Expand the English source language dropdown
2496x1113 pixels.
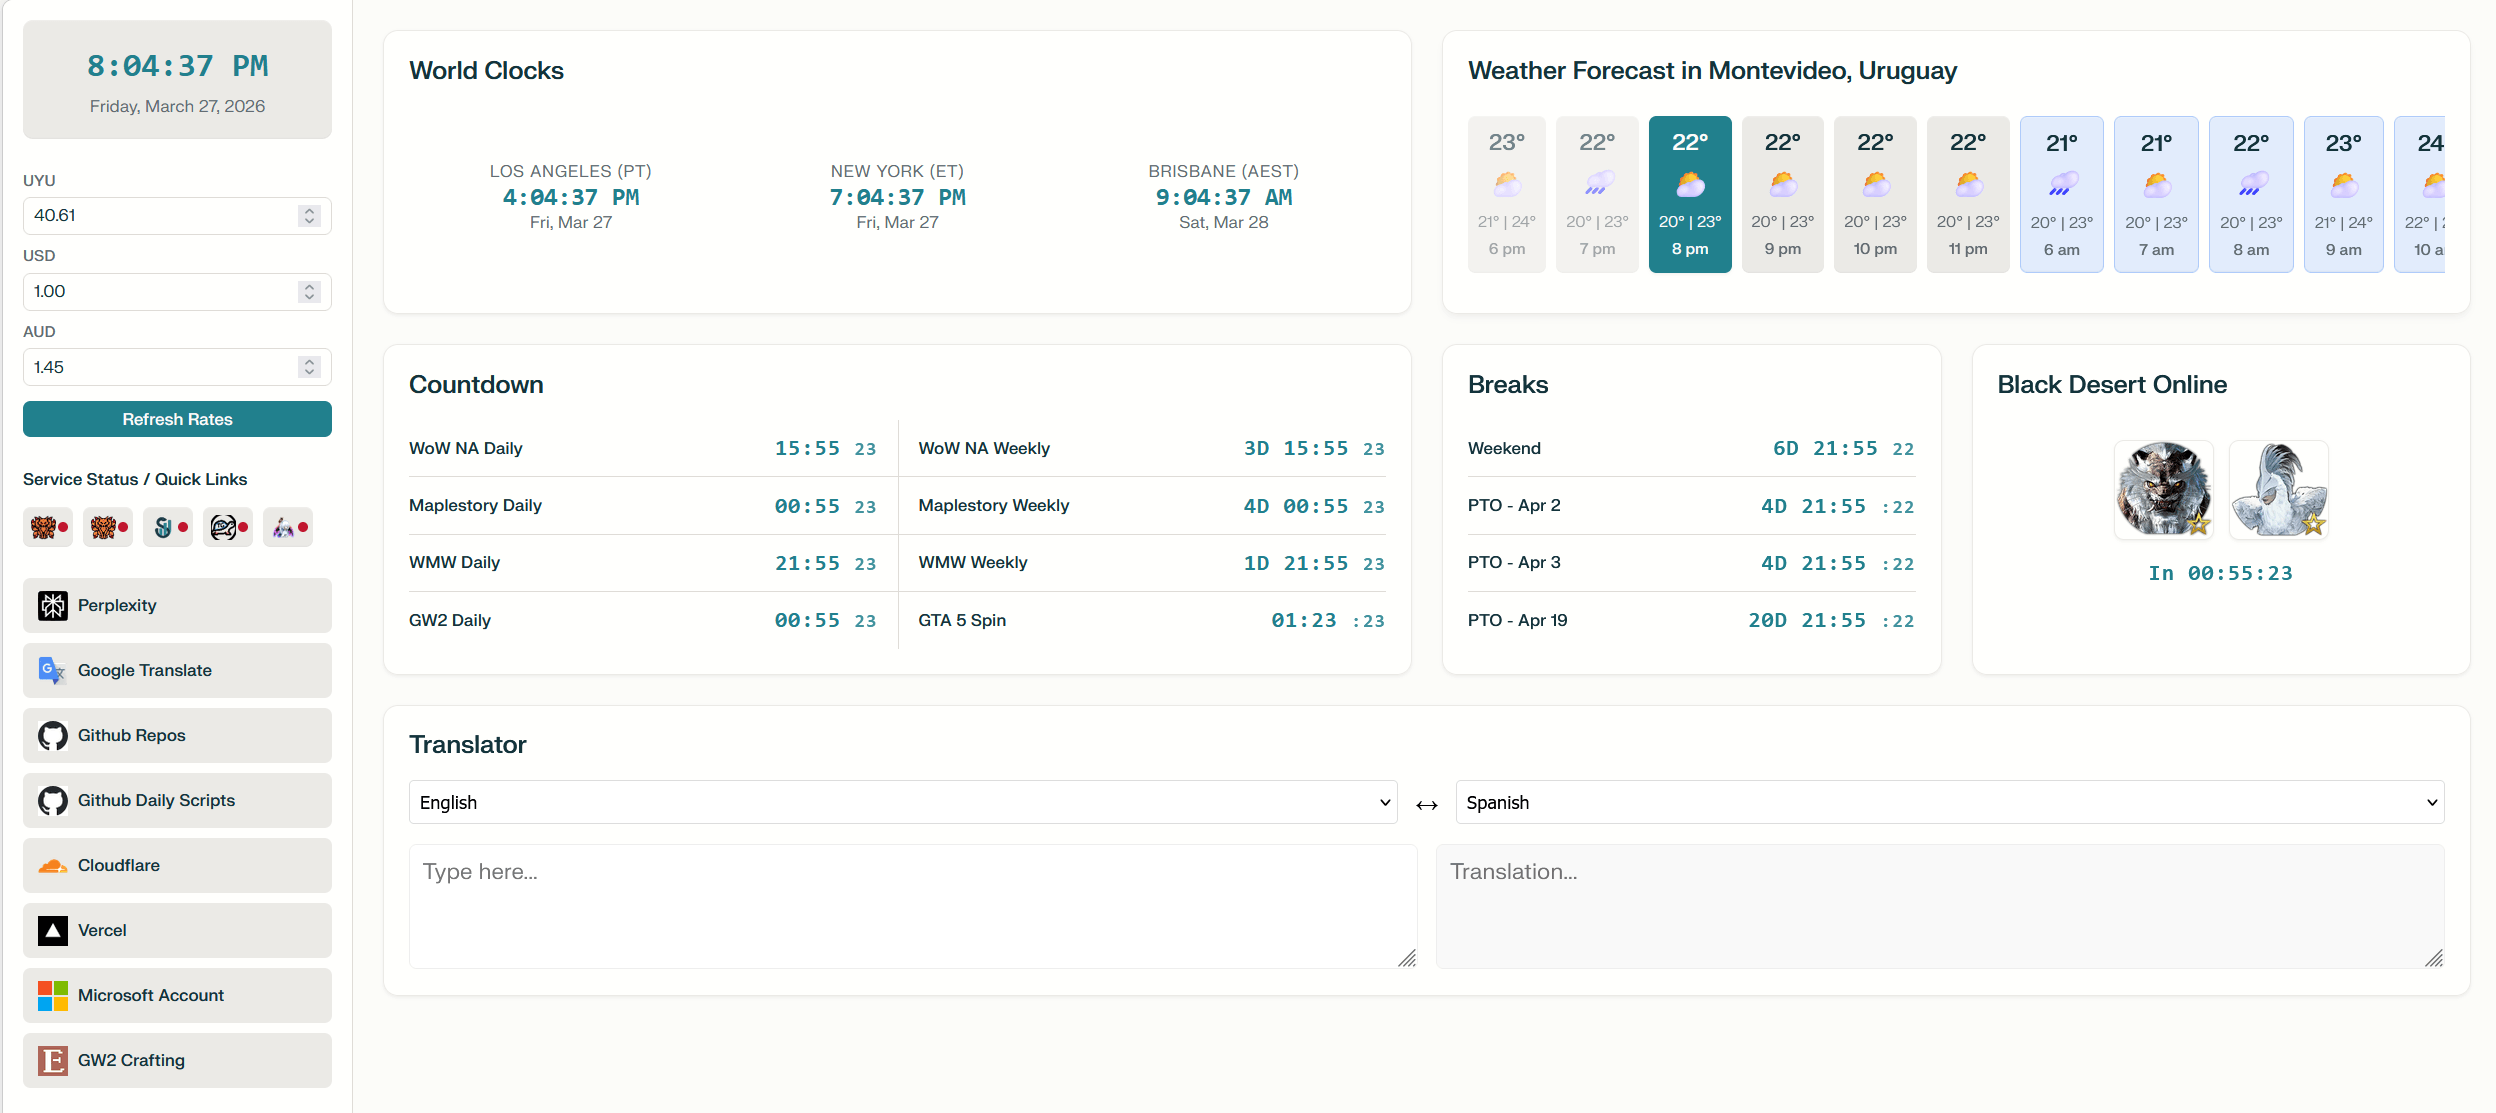pyautogui.click(x=902, y=802)
